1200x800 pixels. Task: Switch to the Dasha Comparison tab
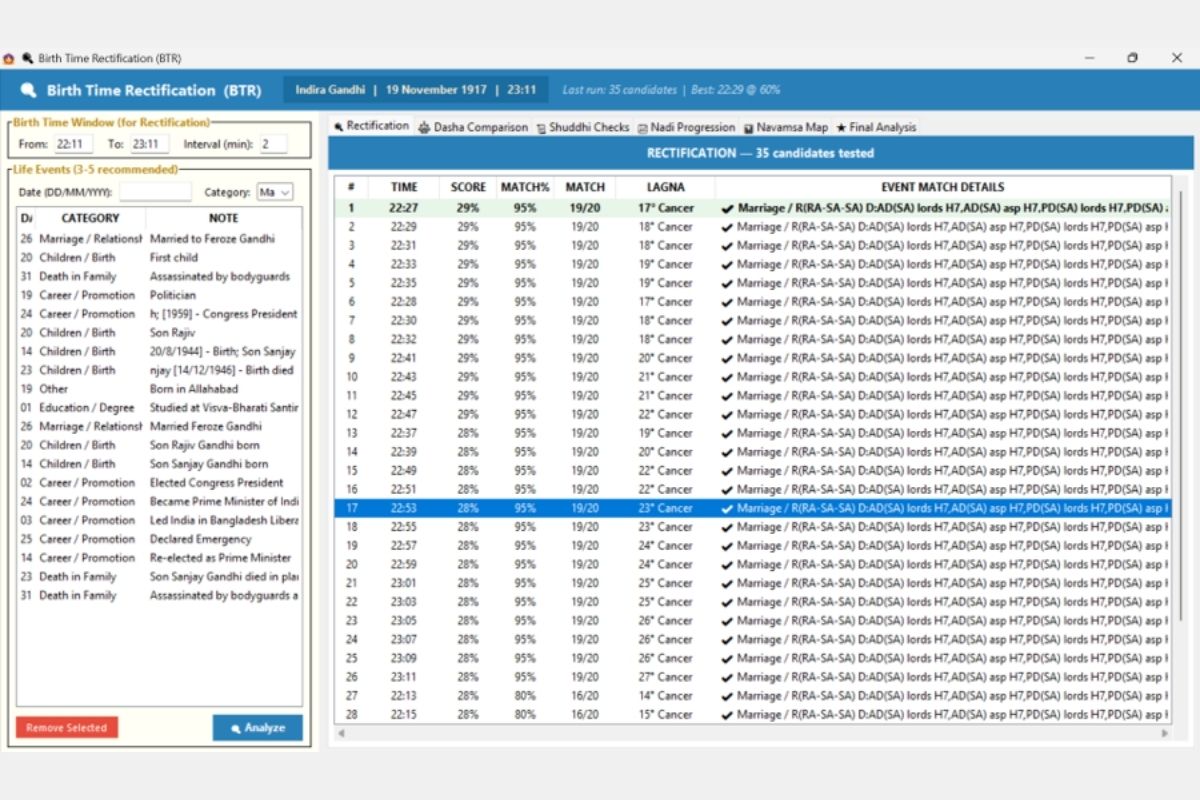tap(473, 127)
